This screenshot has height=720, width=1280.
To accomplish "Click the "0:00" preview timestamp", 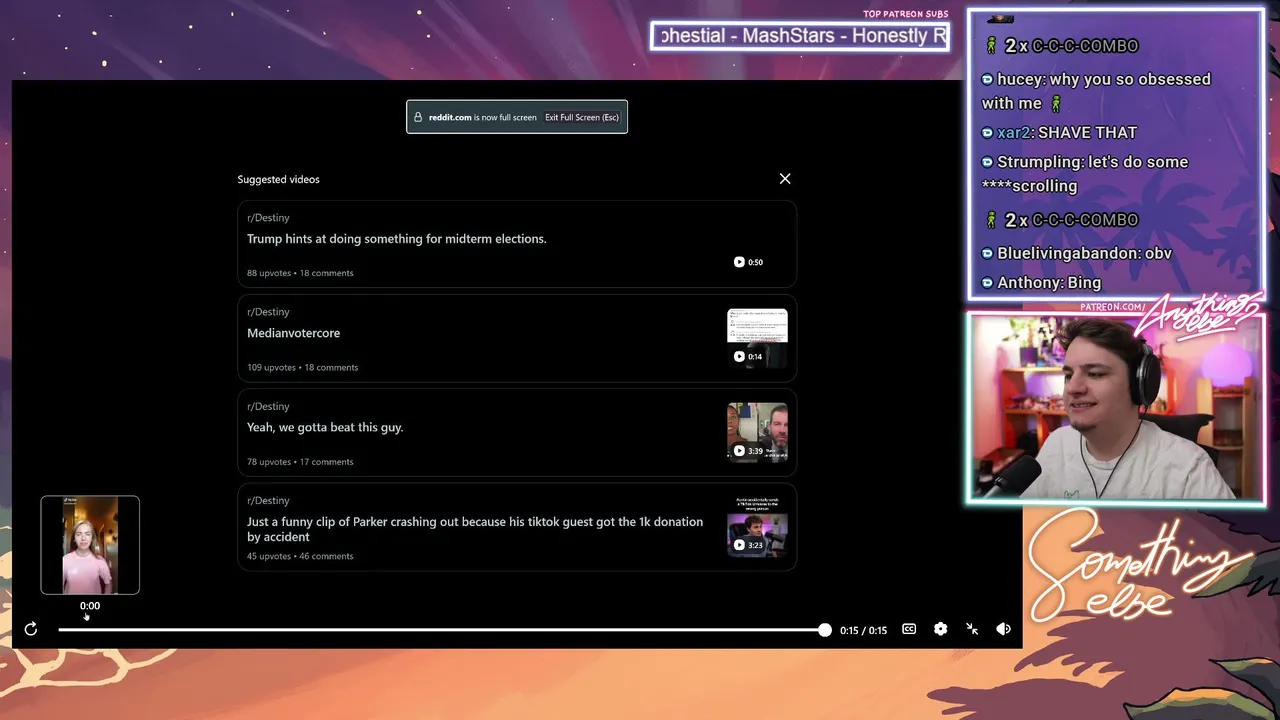I will (90, 606).
